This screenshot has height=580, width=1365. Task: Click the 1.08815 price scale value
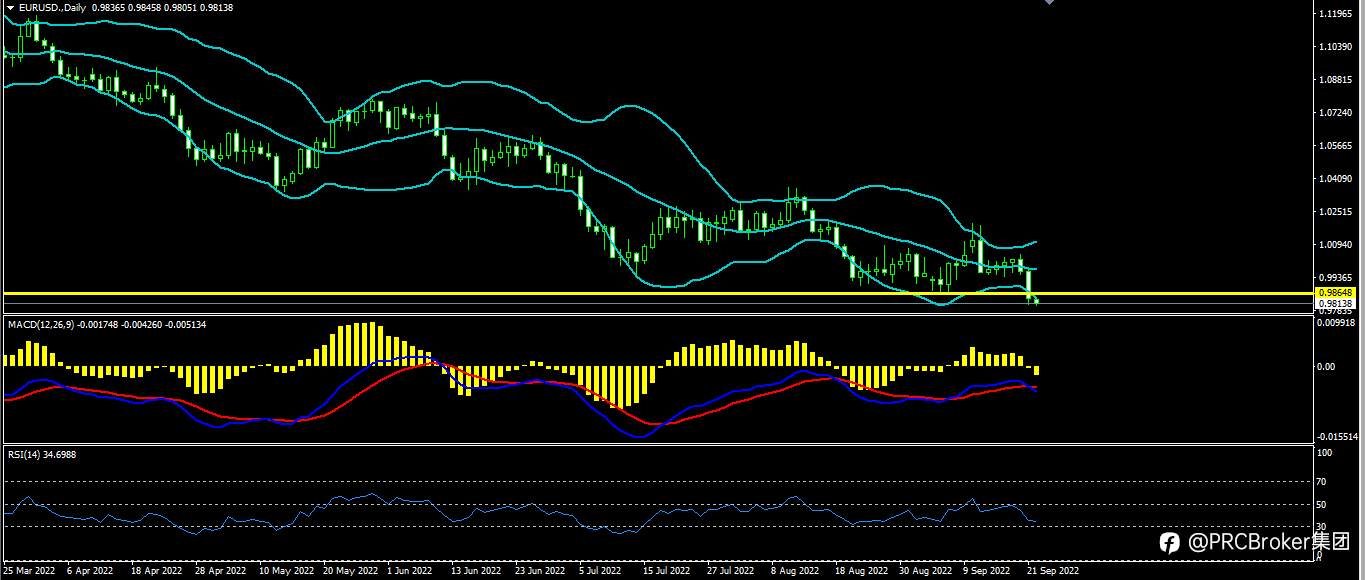tap(1336, 80)
